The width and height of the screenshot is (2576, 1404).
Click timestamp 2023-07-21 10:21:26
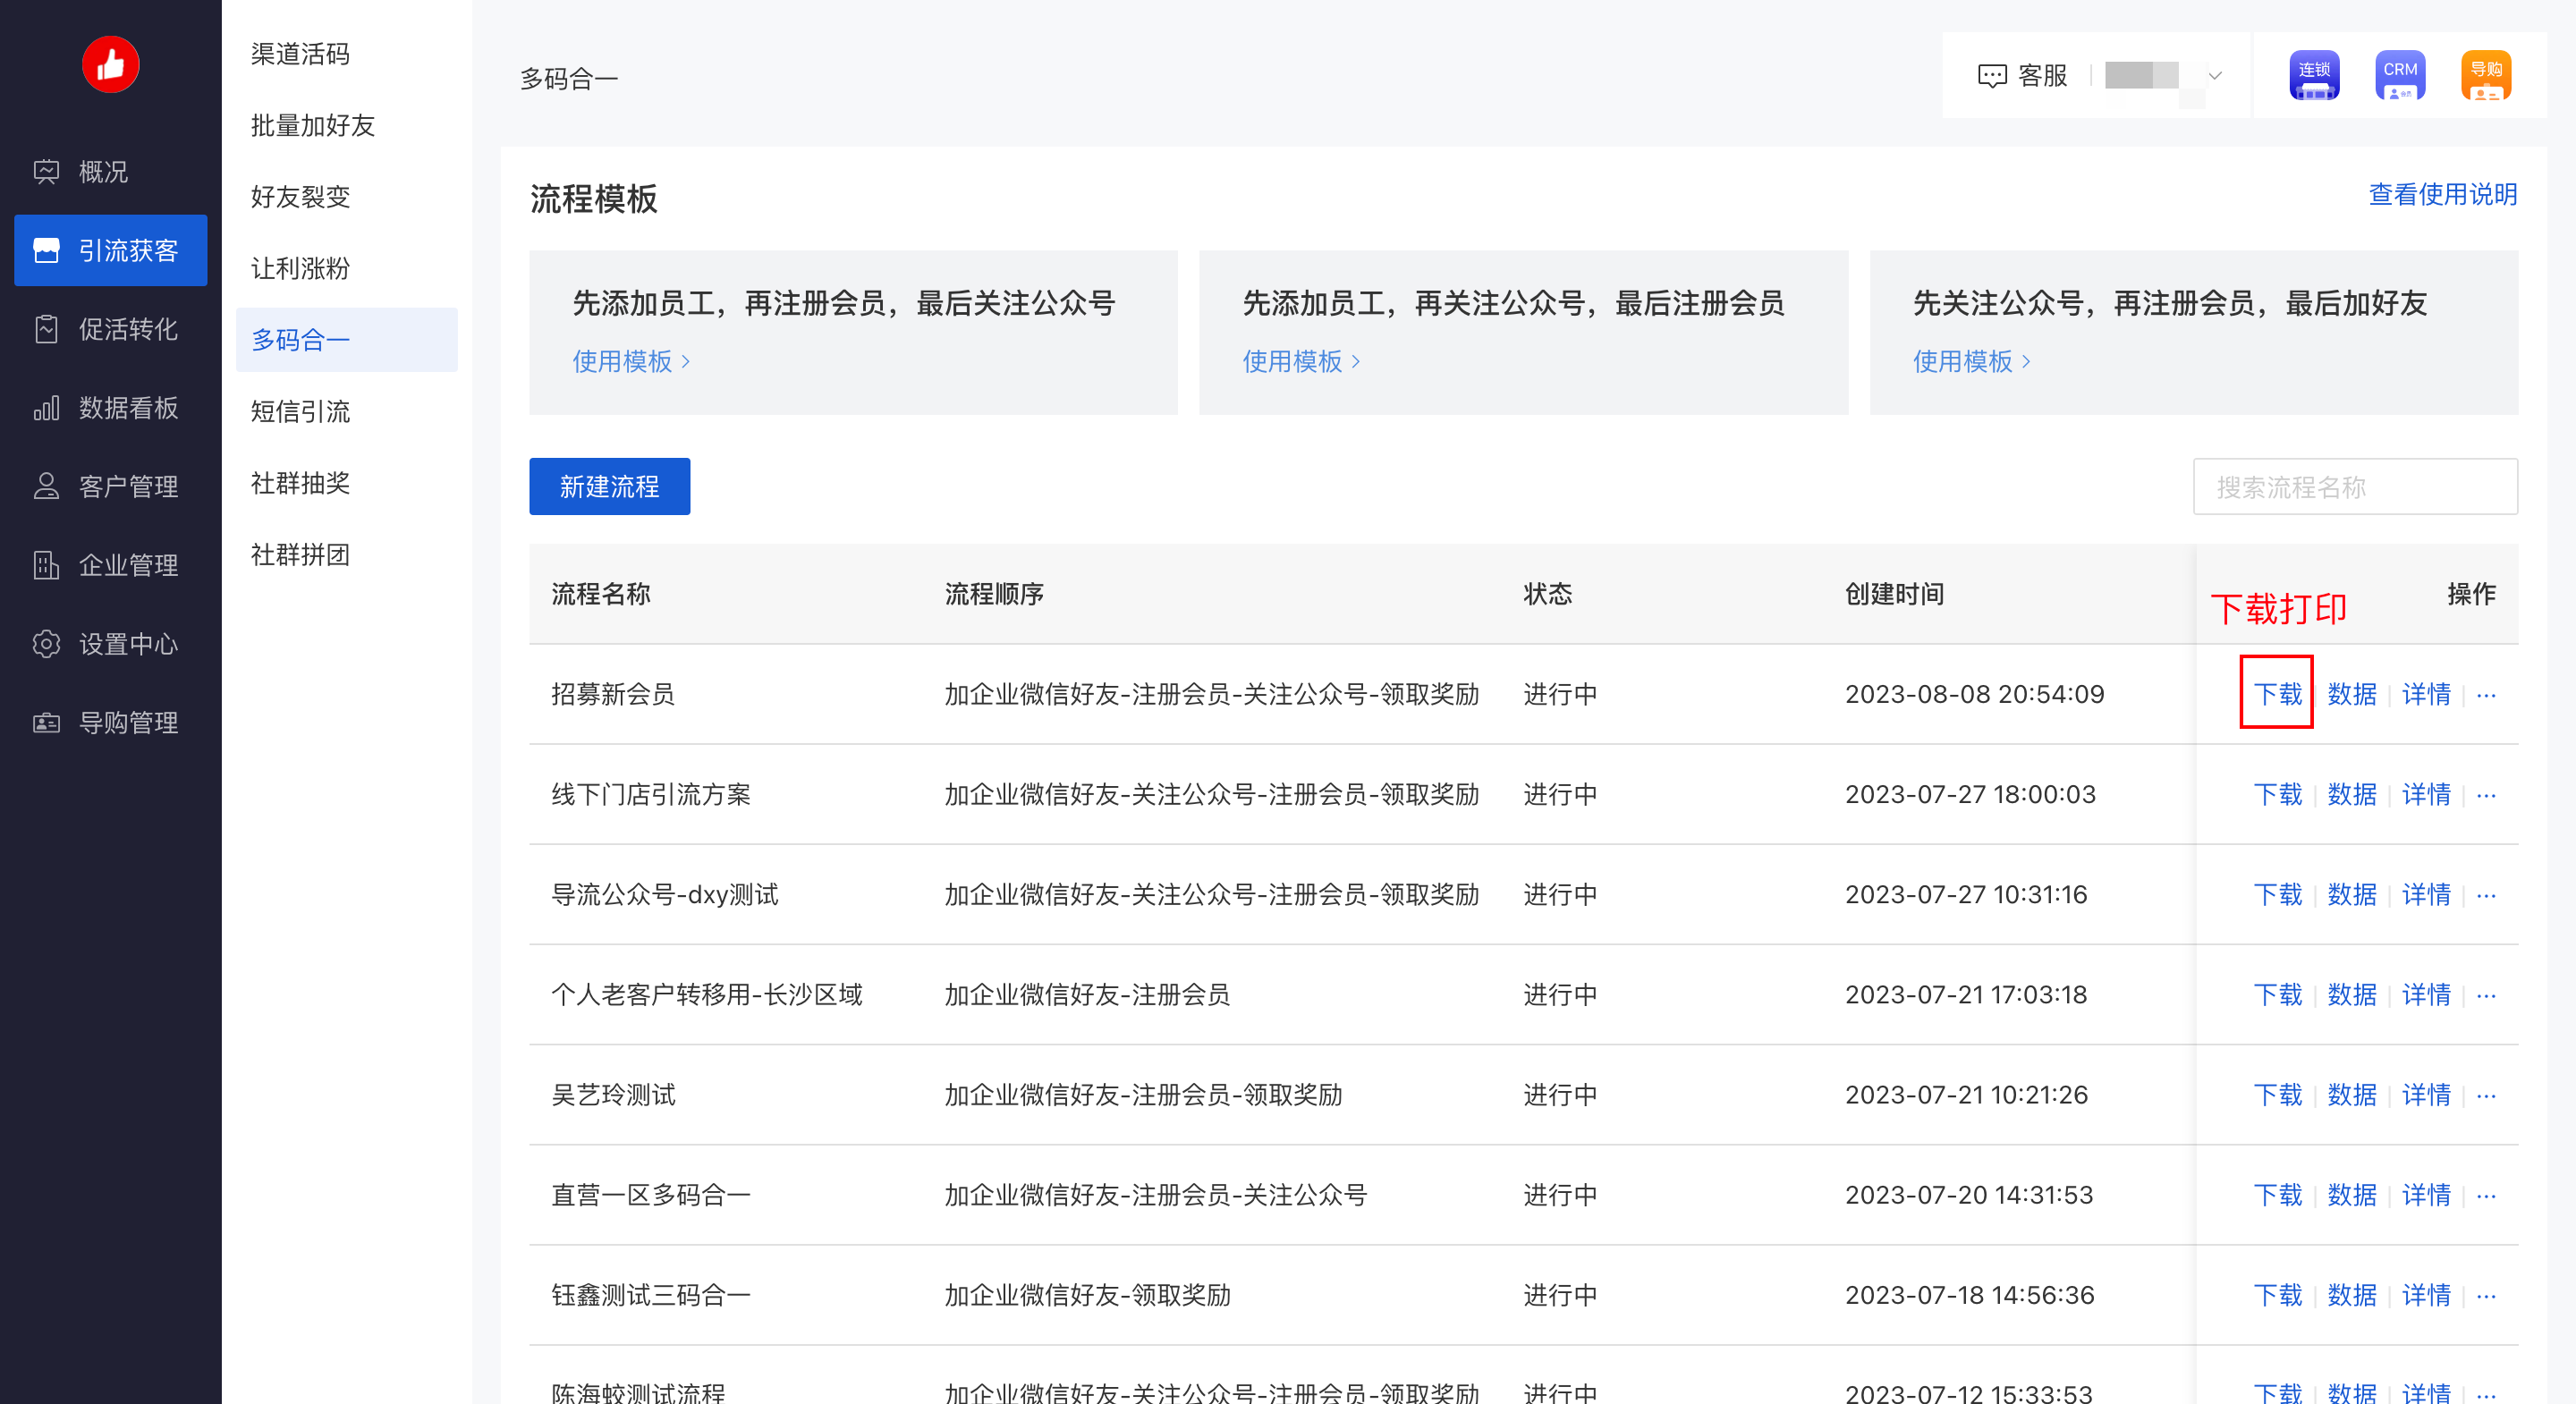(x=1966, y=1094)
